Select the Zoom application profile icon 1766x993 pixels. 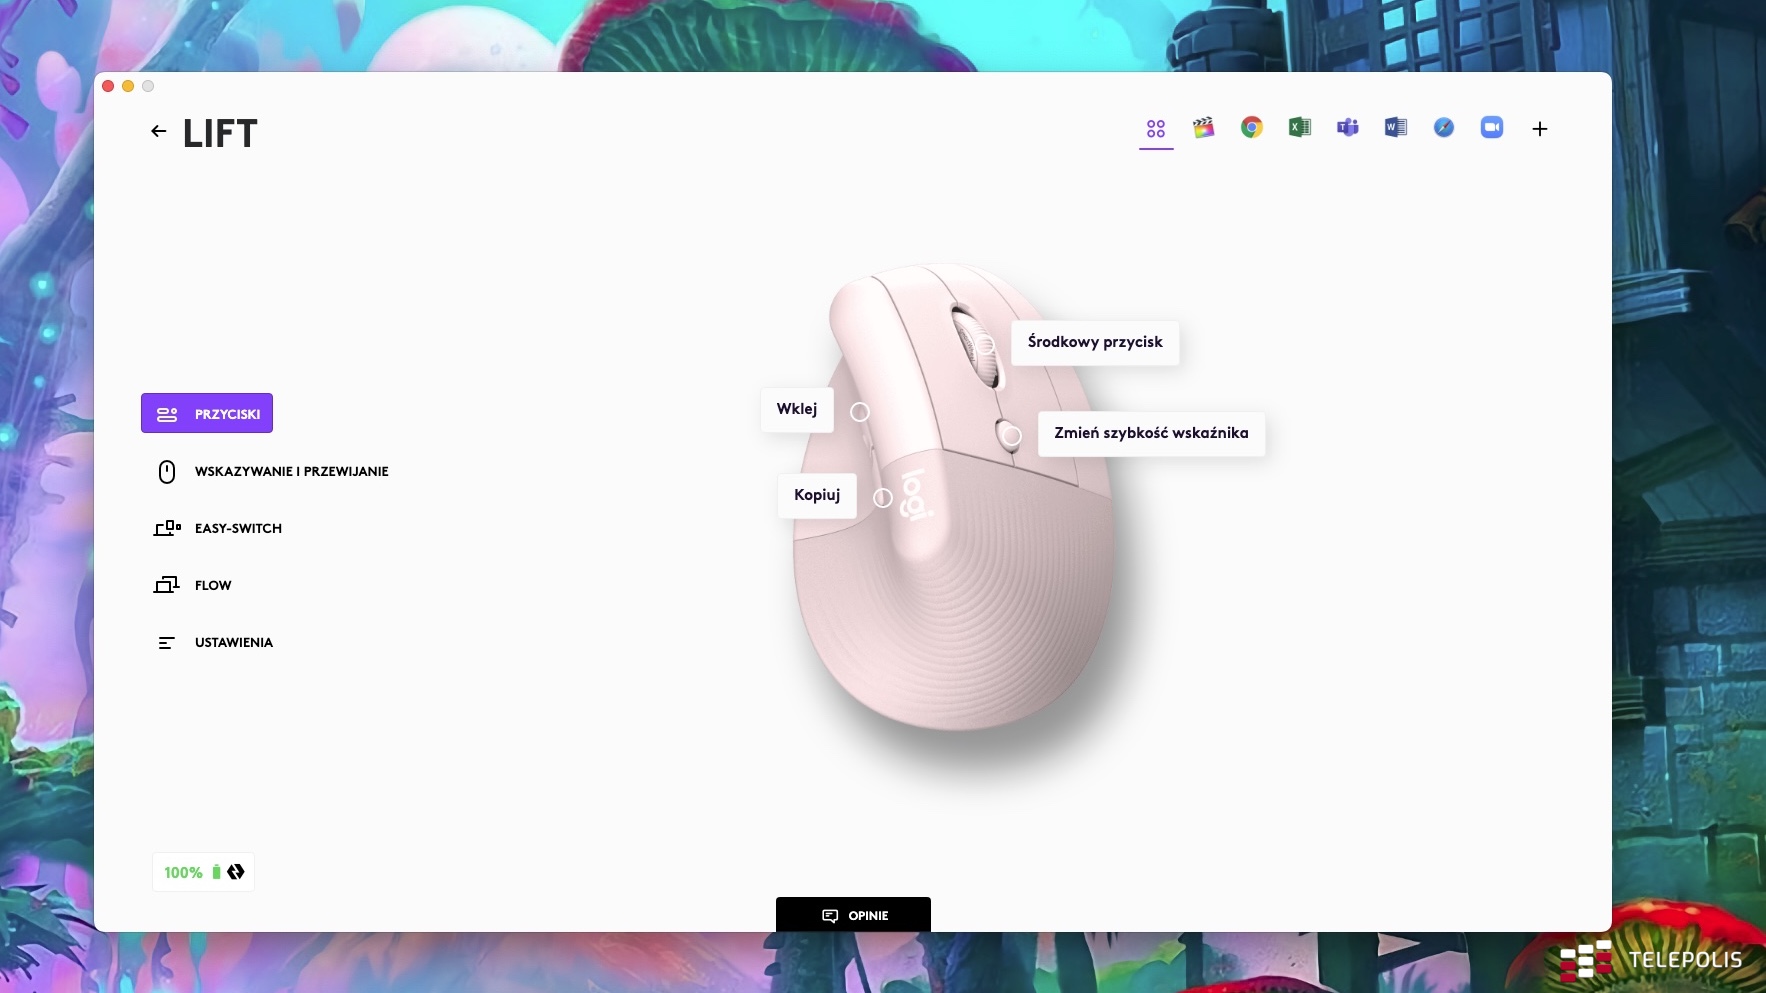point(1492,128)
